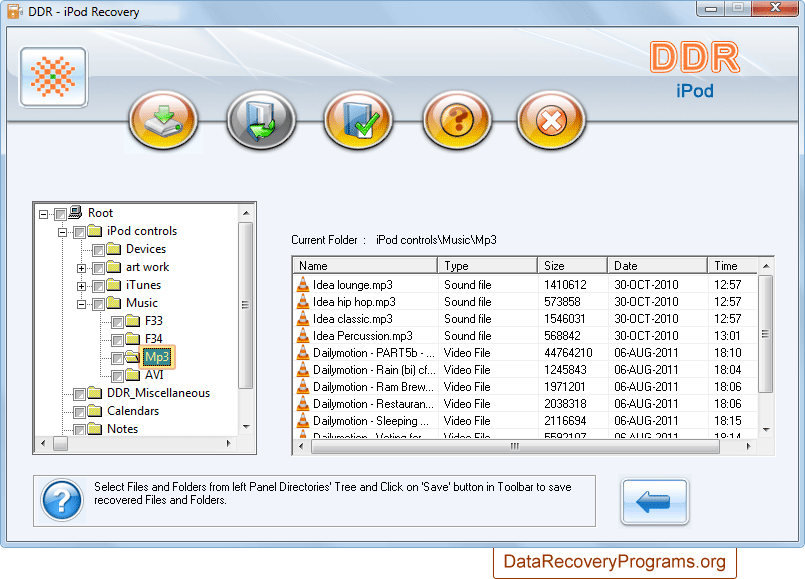The image size is (805, 579).
Task: Click the file list scroll right arrow
Action: coord(748,446)
